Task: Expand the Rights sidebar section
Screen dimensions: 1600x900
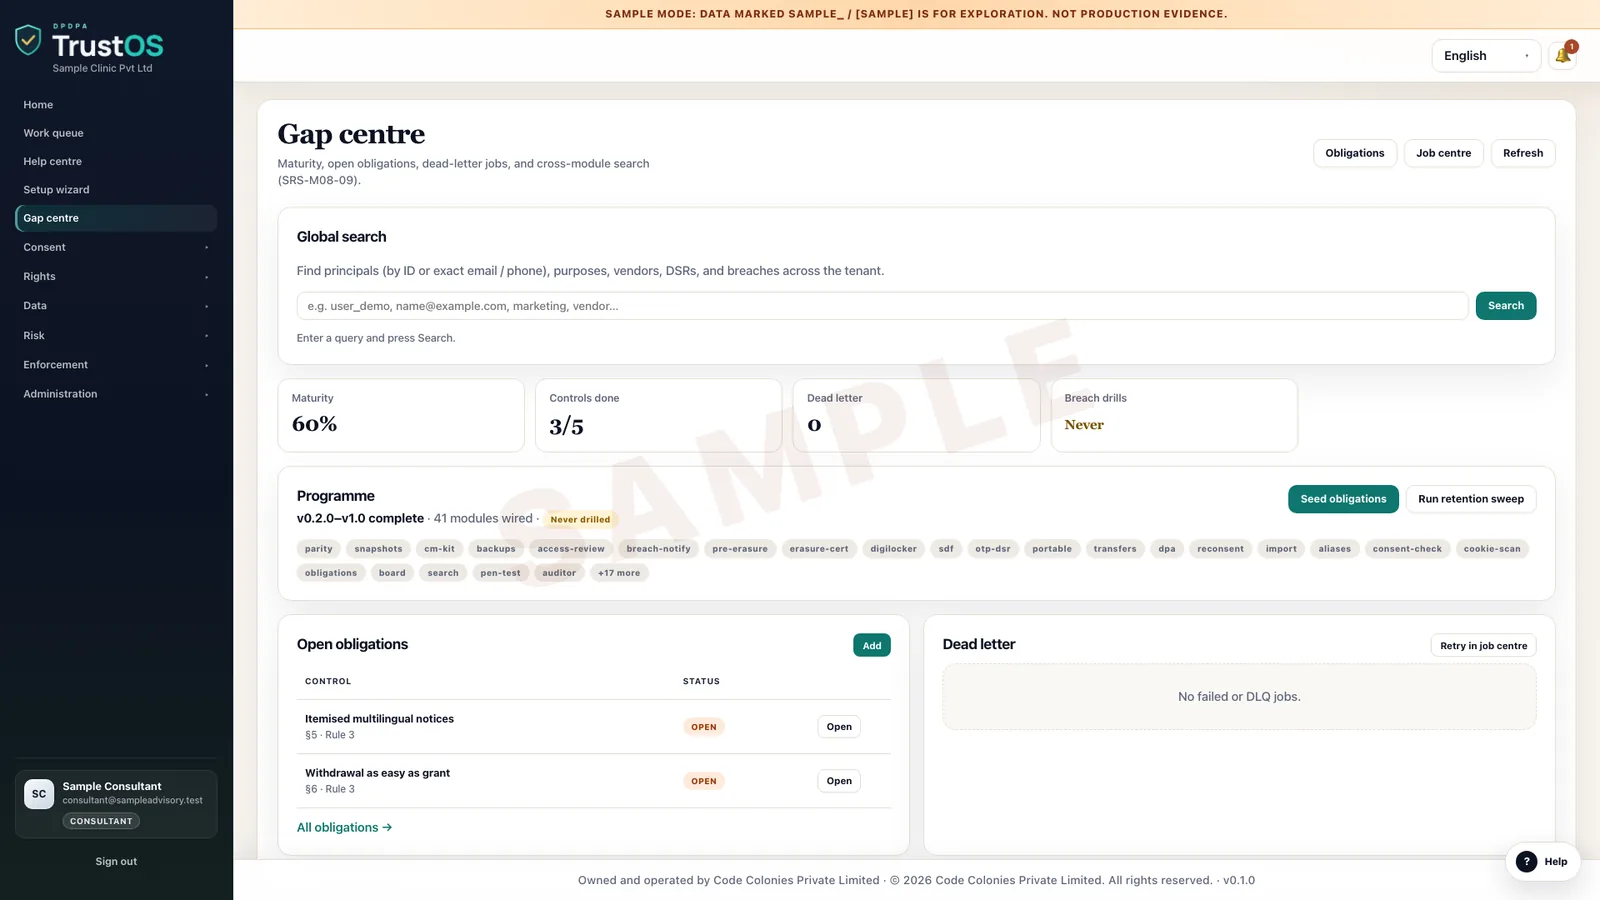Action: pyautogui.click(x=116, y=277)
